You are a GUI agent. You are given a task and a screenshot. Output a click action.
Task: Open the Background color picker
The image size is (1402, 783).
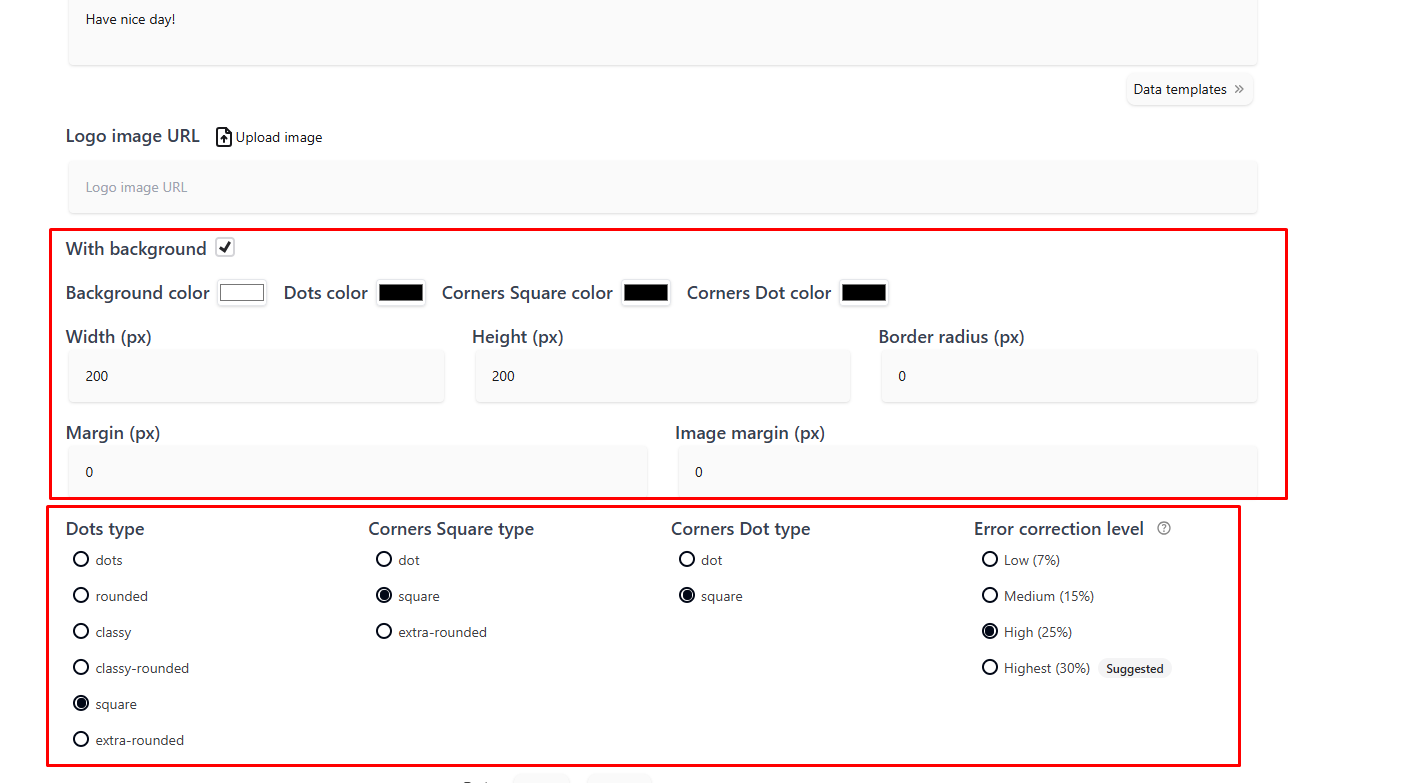(x=242, y=292)
